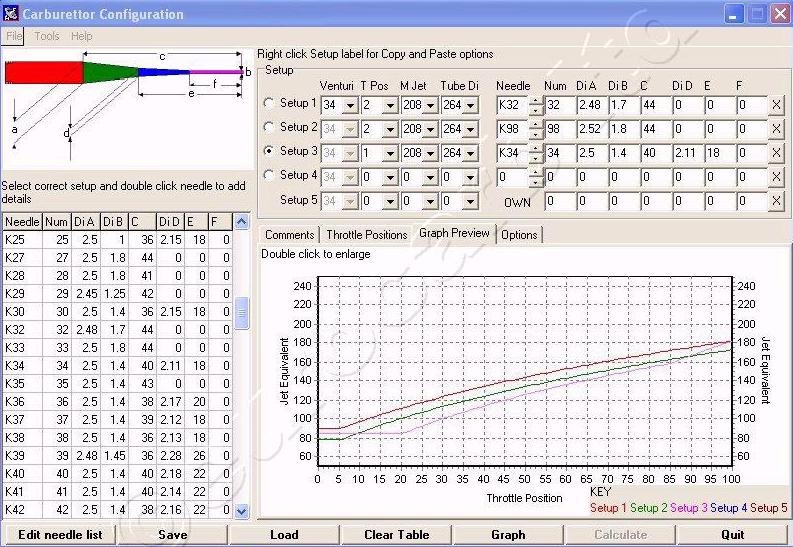The image size is (793, 547).
Task: Open the Setup 1 Venturi dropdown
Action: (351, 104)
